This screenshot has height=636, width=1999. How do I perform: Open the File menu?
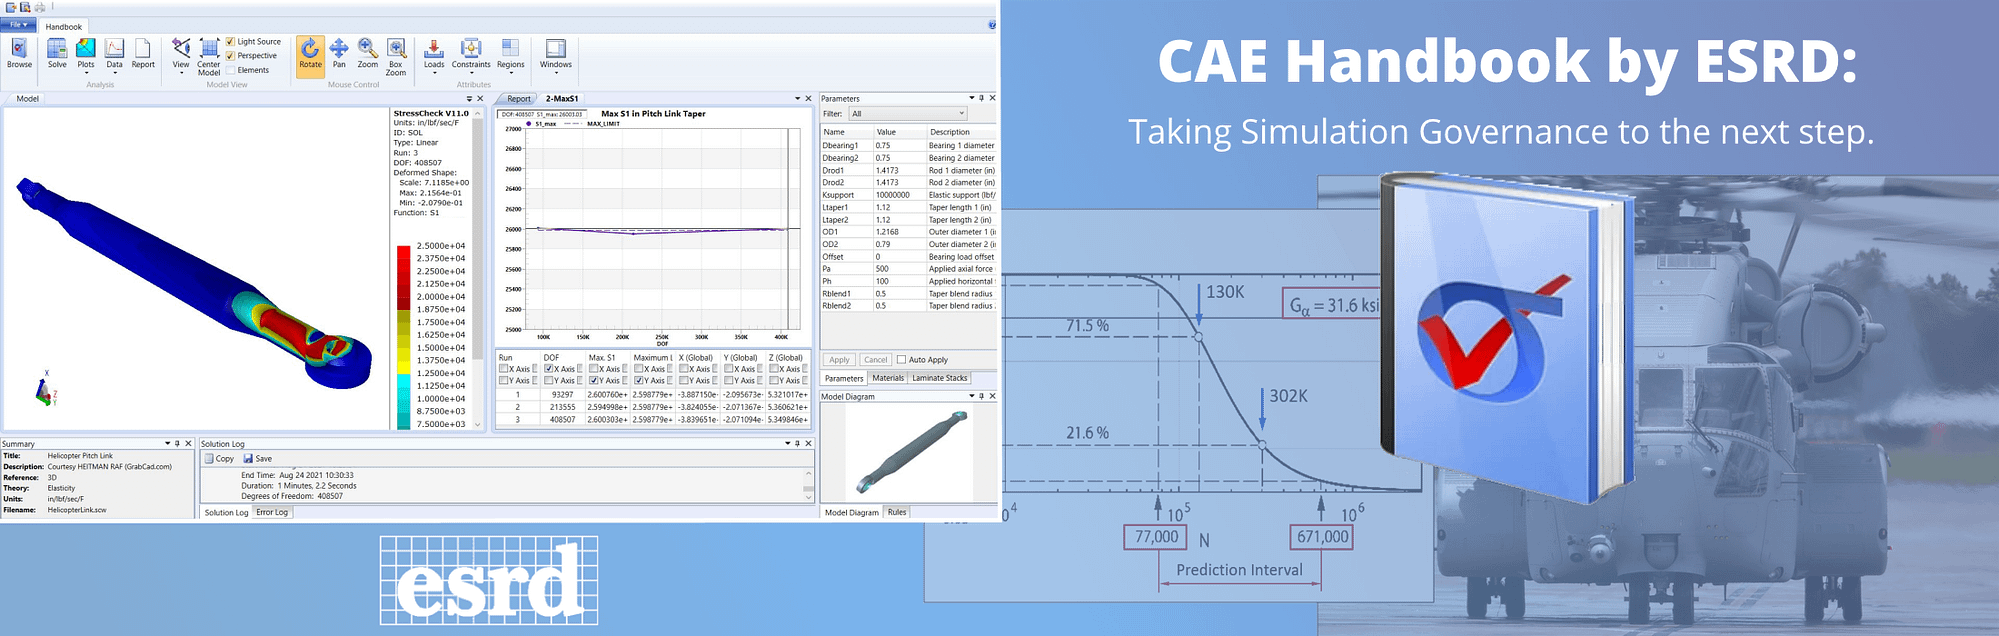(18, 25)
